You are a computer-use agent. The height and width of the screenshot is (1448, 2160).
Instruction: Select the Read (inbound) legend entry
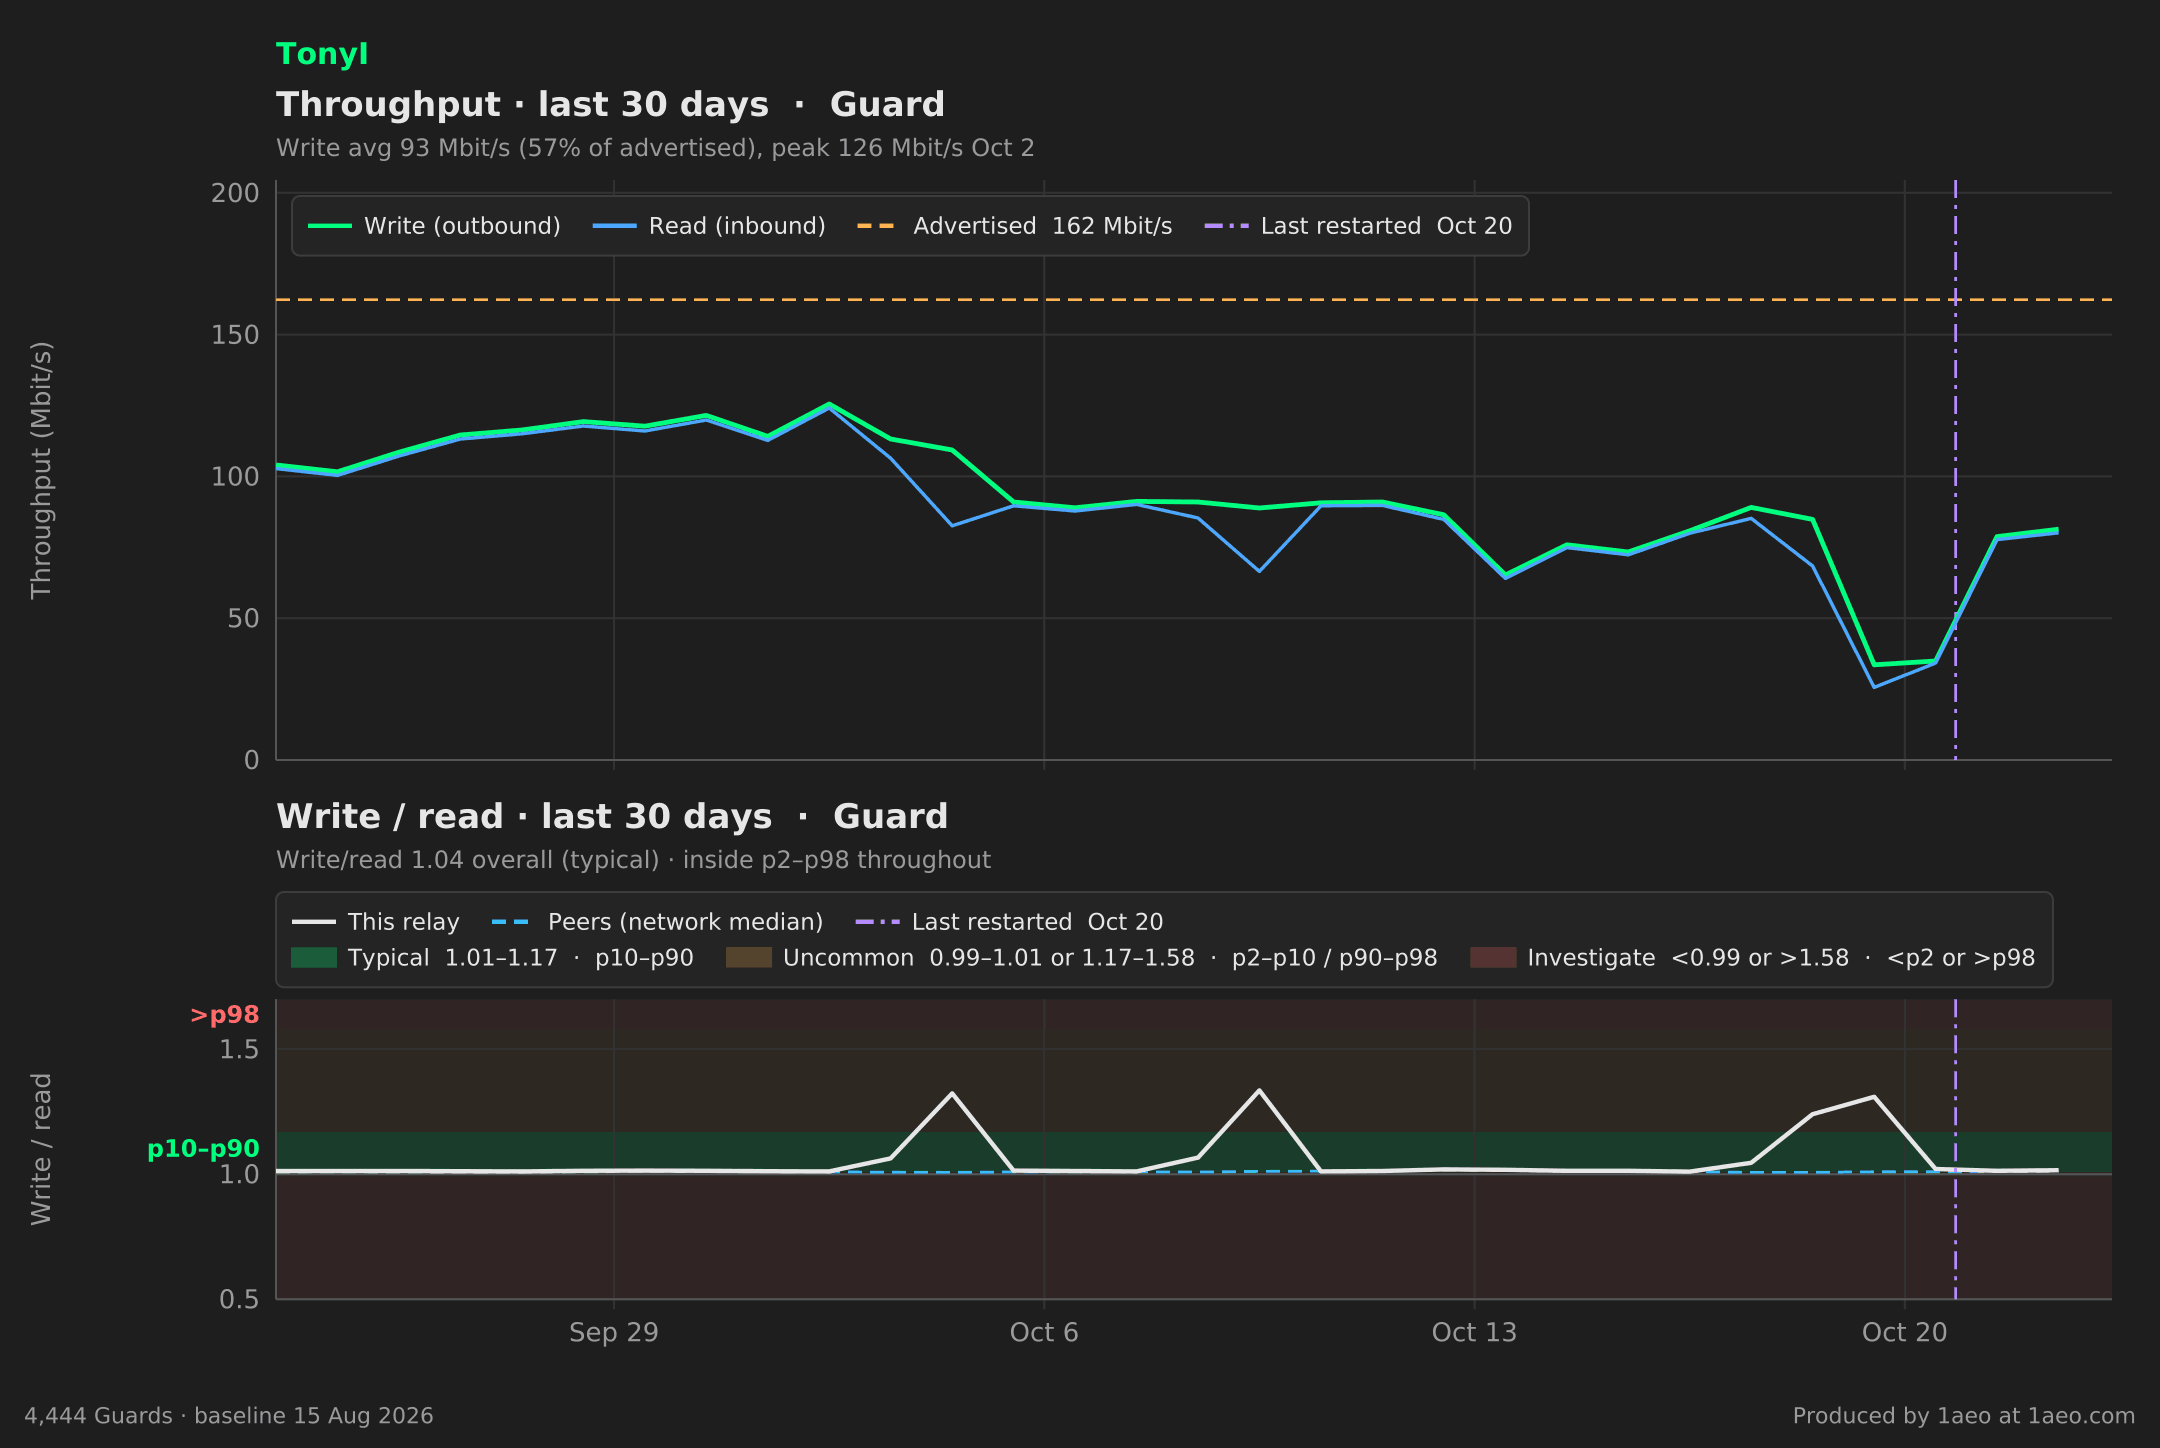709,226
